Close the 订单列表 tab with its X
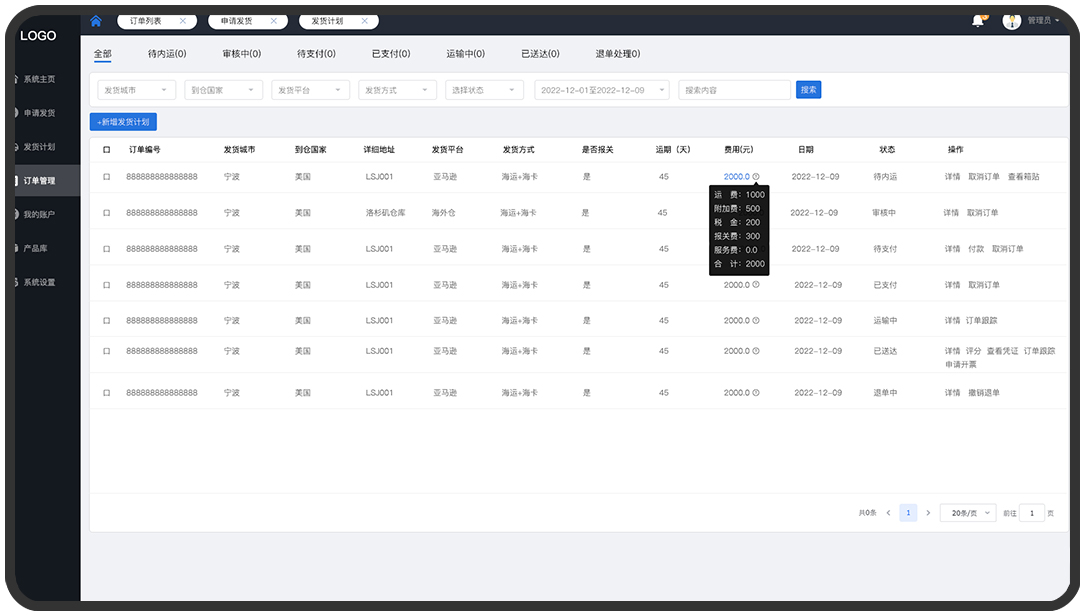 tap(182, 21)
